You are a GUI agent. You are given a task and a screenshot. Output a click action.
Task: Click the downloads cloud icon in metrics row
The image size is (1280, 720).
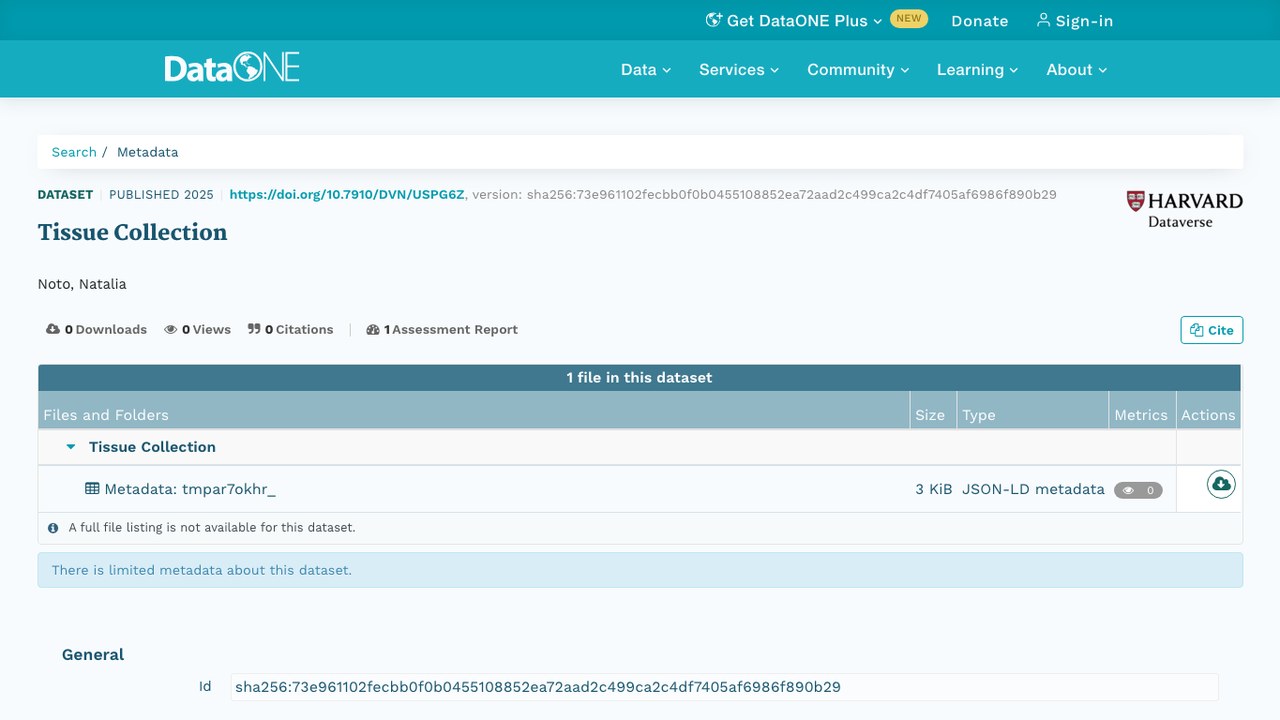click(x=53, y=329)
